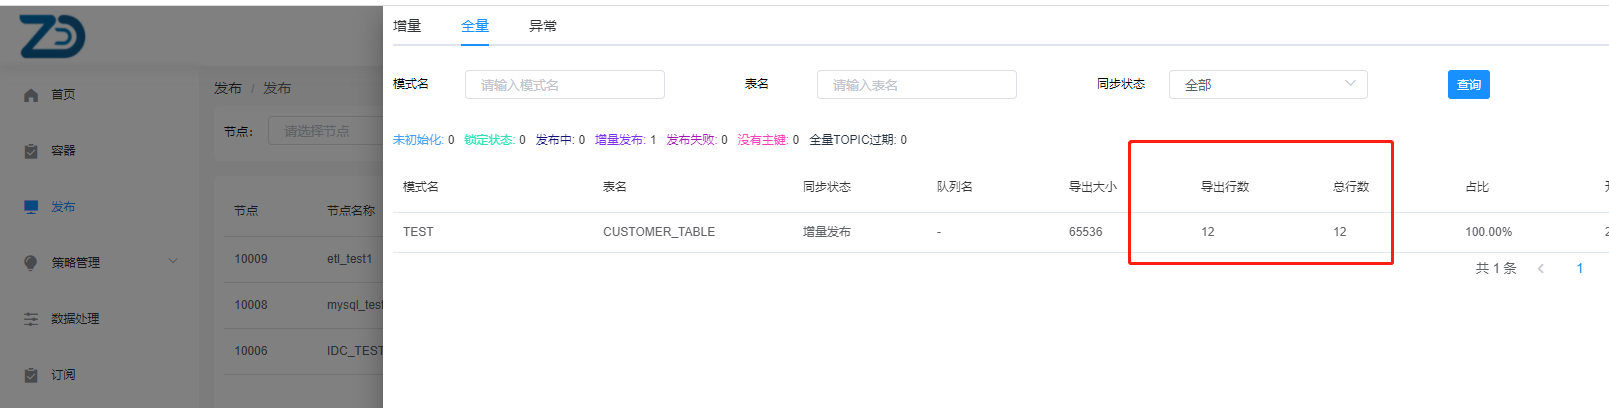The image size is (1609, 408).
Task: Click the 容器 clipboard icon
Action: [31, 151]
